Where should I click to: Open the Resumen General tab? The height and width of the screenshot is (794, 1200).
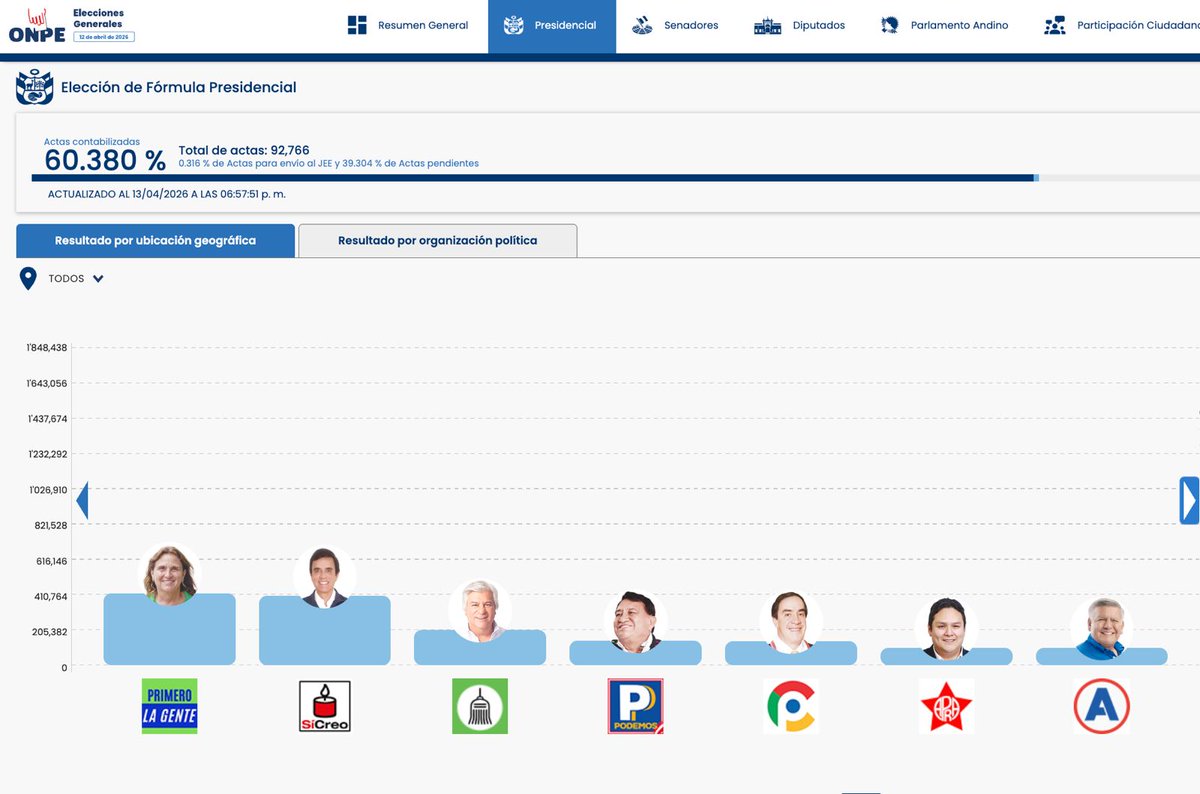[408, 26]
